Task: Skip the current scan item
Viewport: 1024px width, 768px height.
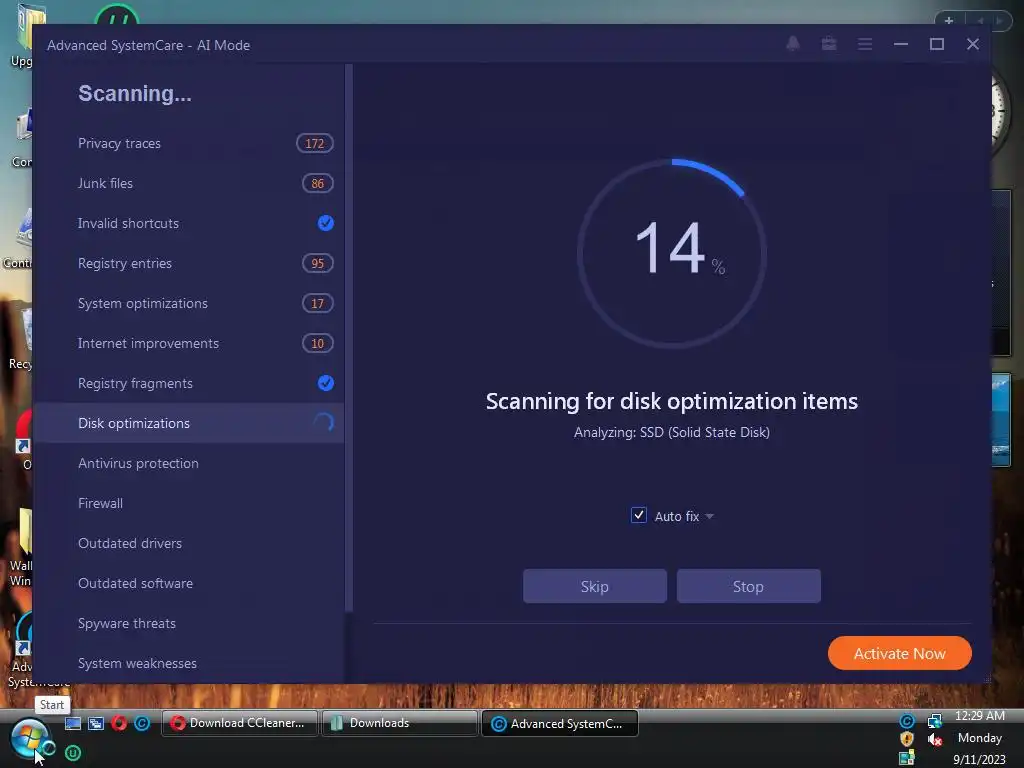Action: 595,586
